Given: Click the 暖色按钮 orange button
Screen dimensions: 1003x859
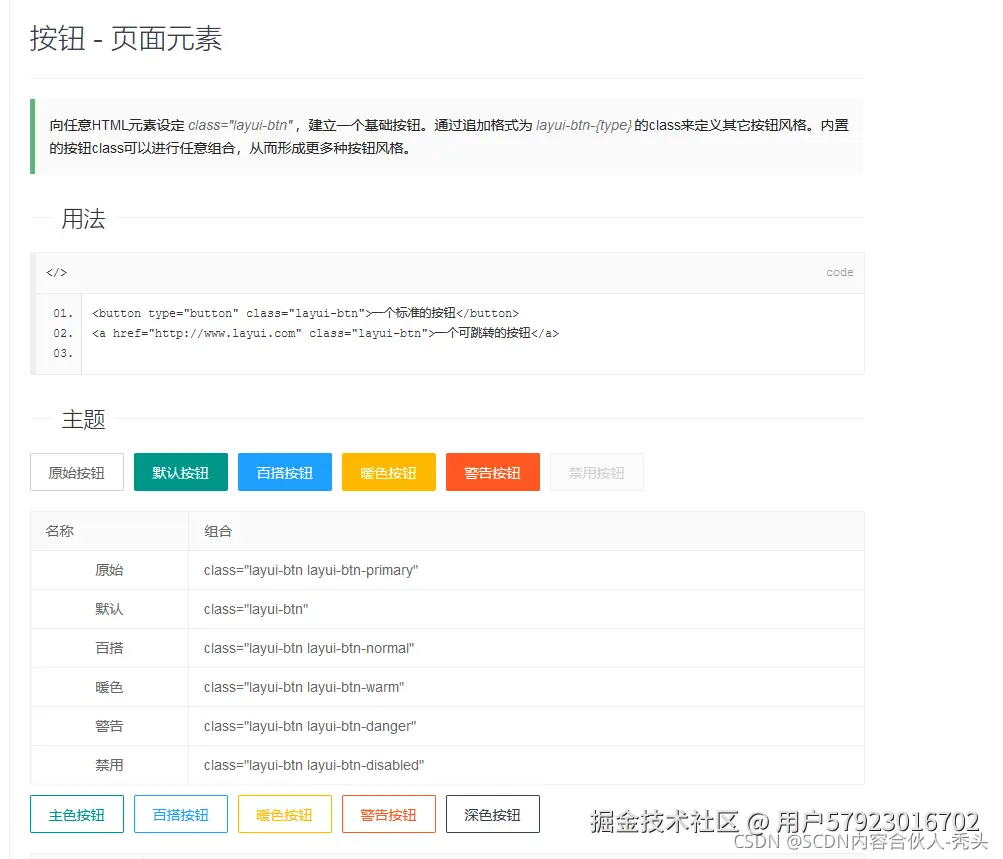Looking at the screenshot, I should pos(388,471).
